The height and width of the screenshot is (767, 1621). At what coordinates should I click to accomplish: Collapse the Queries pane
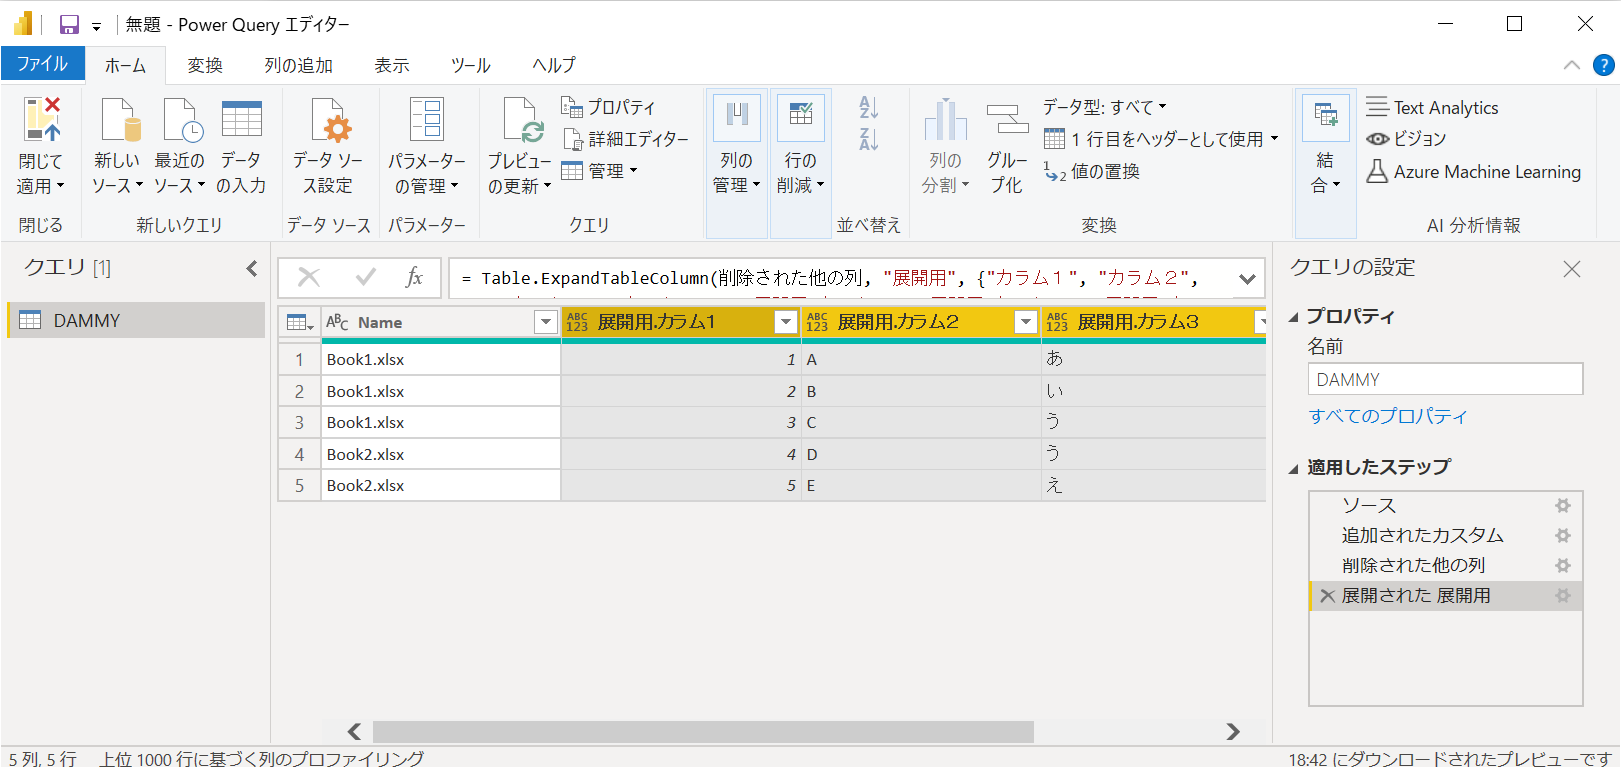(x=252, y=268)
